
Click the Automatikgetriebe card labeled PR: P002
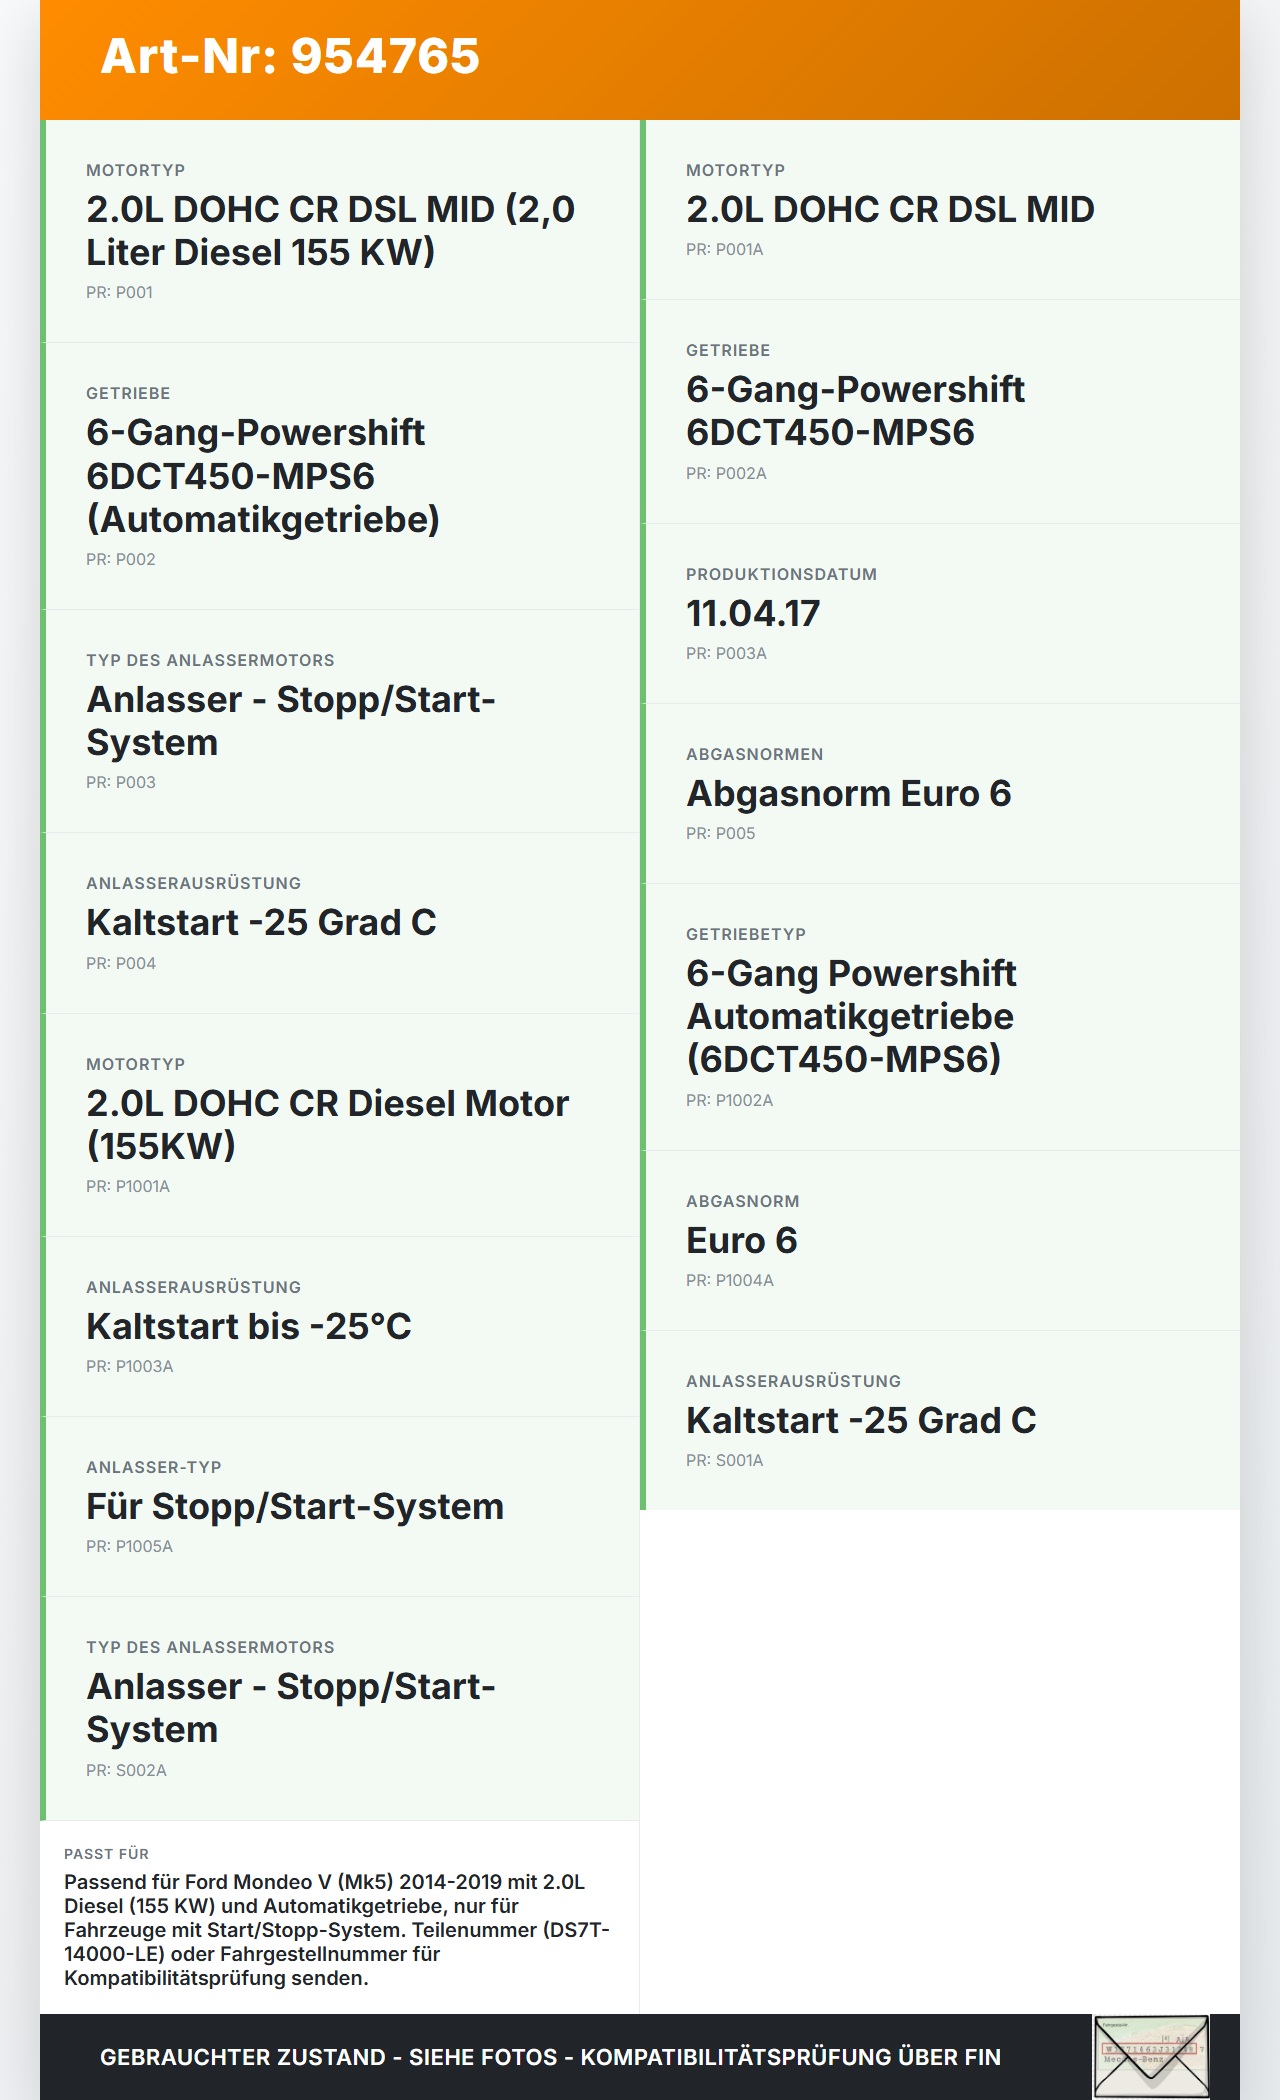point(340,476)
